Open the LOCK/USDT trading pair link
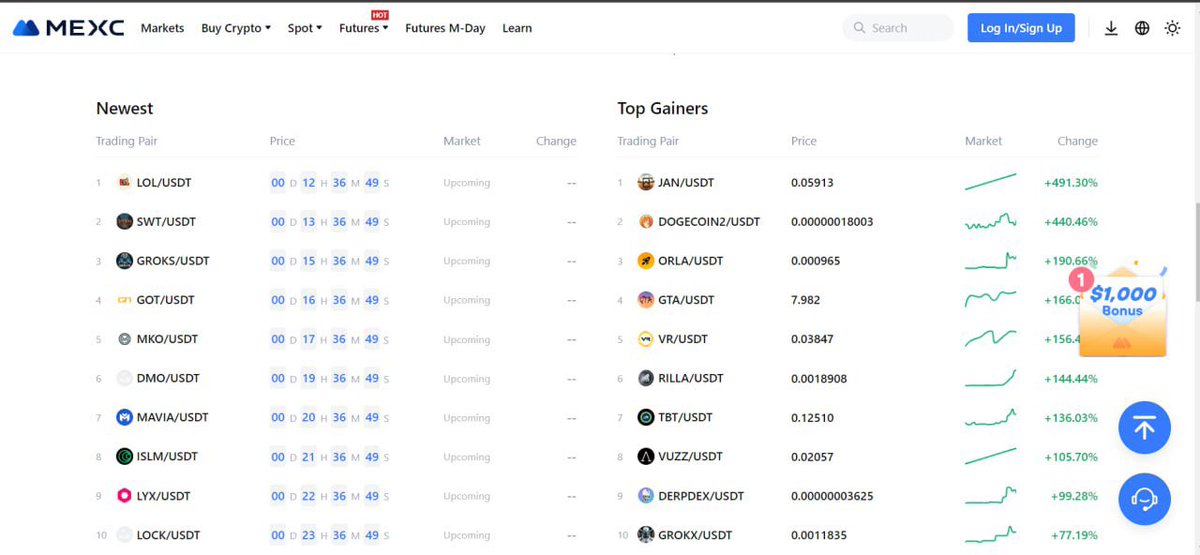Screen dimensions: 1200x555 pyautogui.click(x=169, y=535)
